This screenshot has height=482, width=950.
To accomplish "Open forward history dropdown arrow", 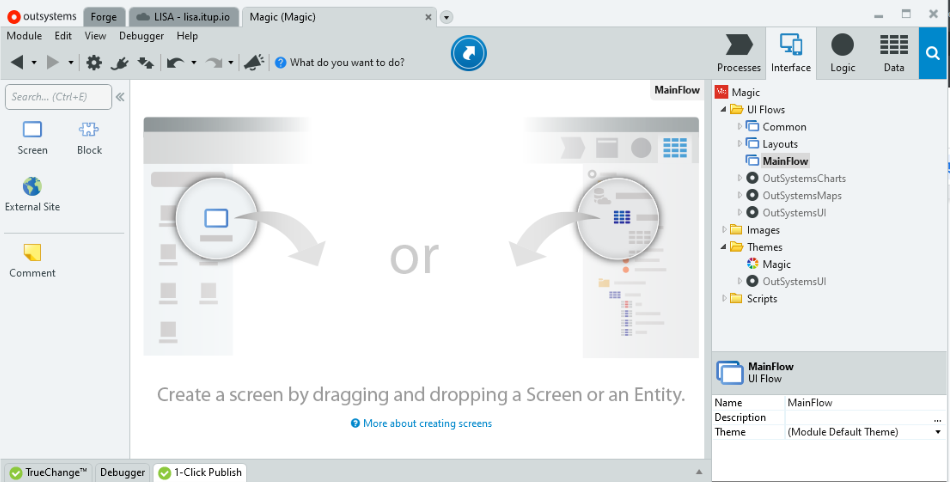I will pos(71,62).
